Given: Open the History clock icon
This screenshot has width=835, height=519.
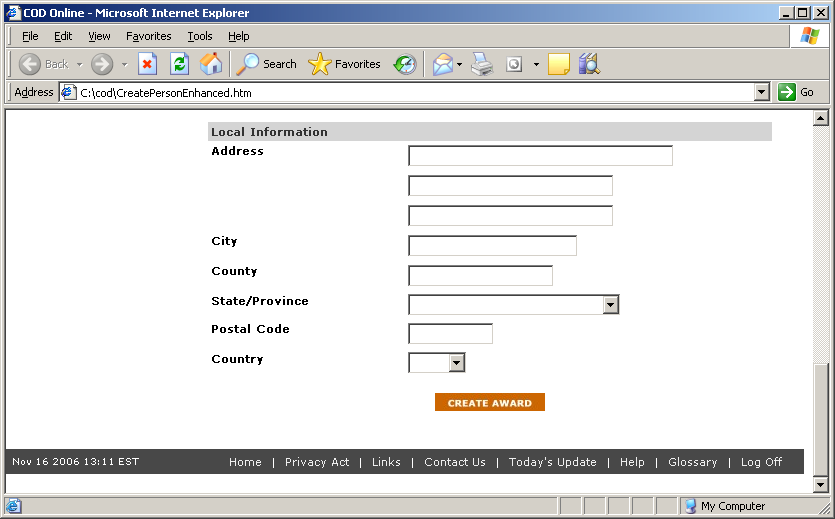Looking at the screenshot, I should point(405,64).
